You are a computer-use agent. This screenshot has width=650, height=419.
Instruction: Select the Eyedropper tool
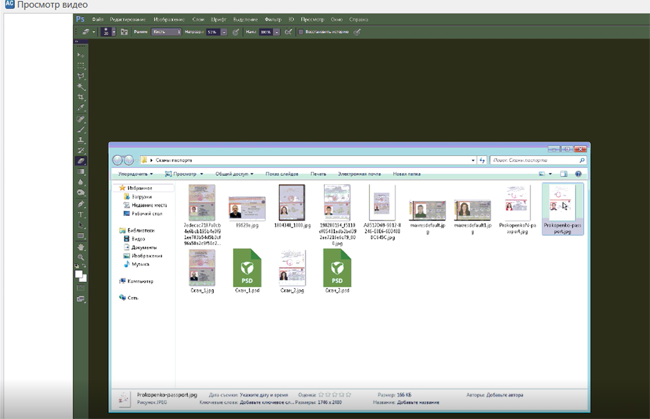point(80,108)
